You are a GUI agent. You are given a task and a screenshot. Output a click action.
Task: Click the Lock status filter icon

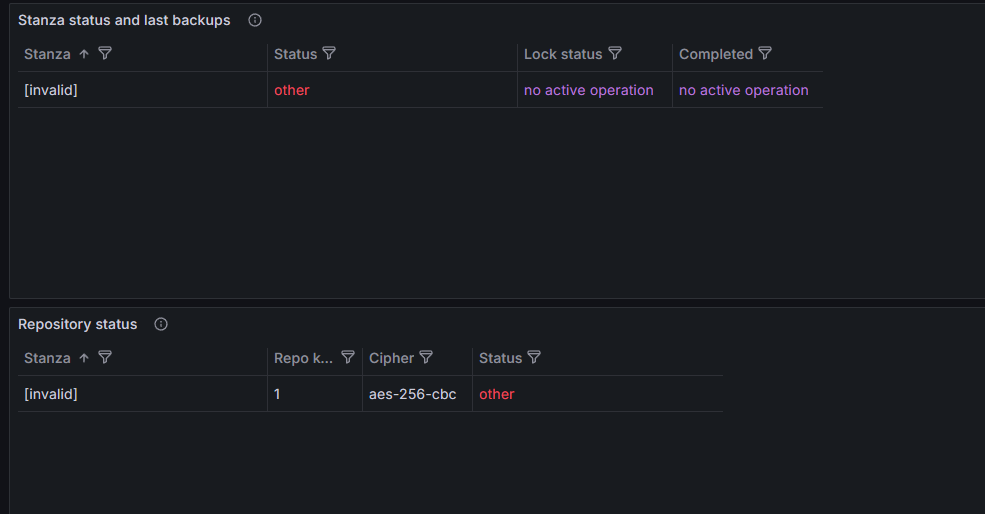(x=615, y=54)
